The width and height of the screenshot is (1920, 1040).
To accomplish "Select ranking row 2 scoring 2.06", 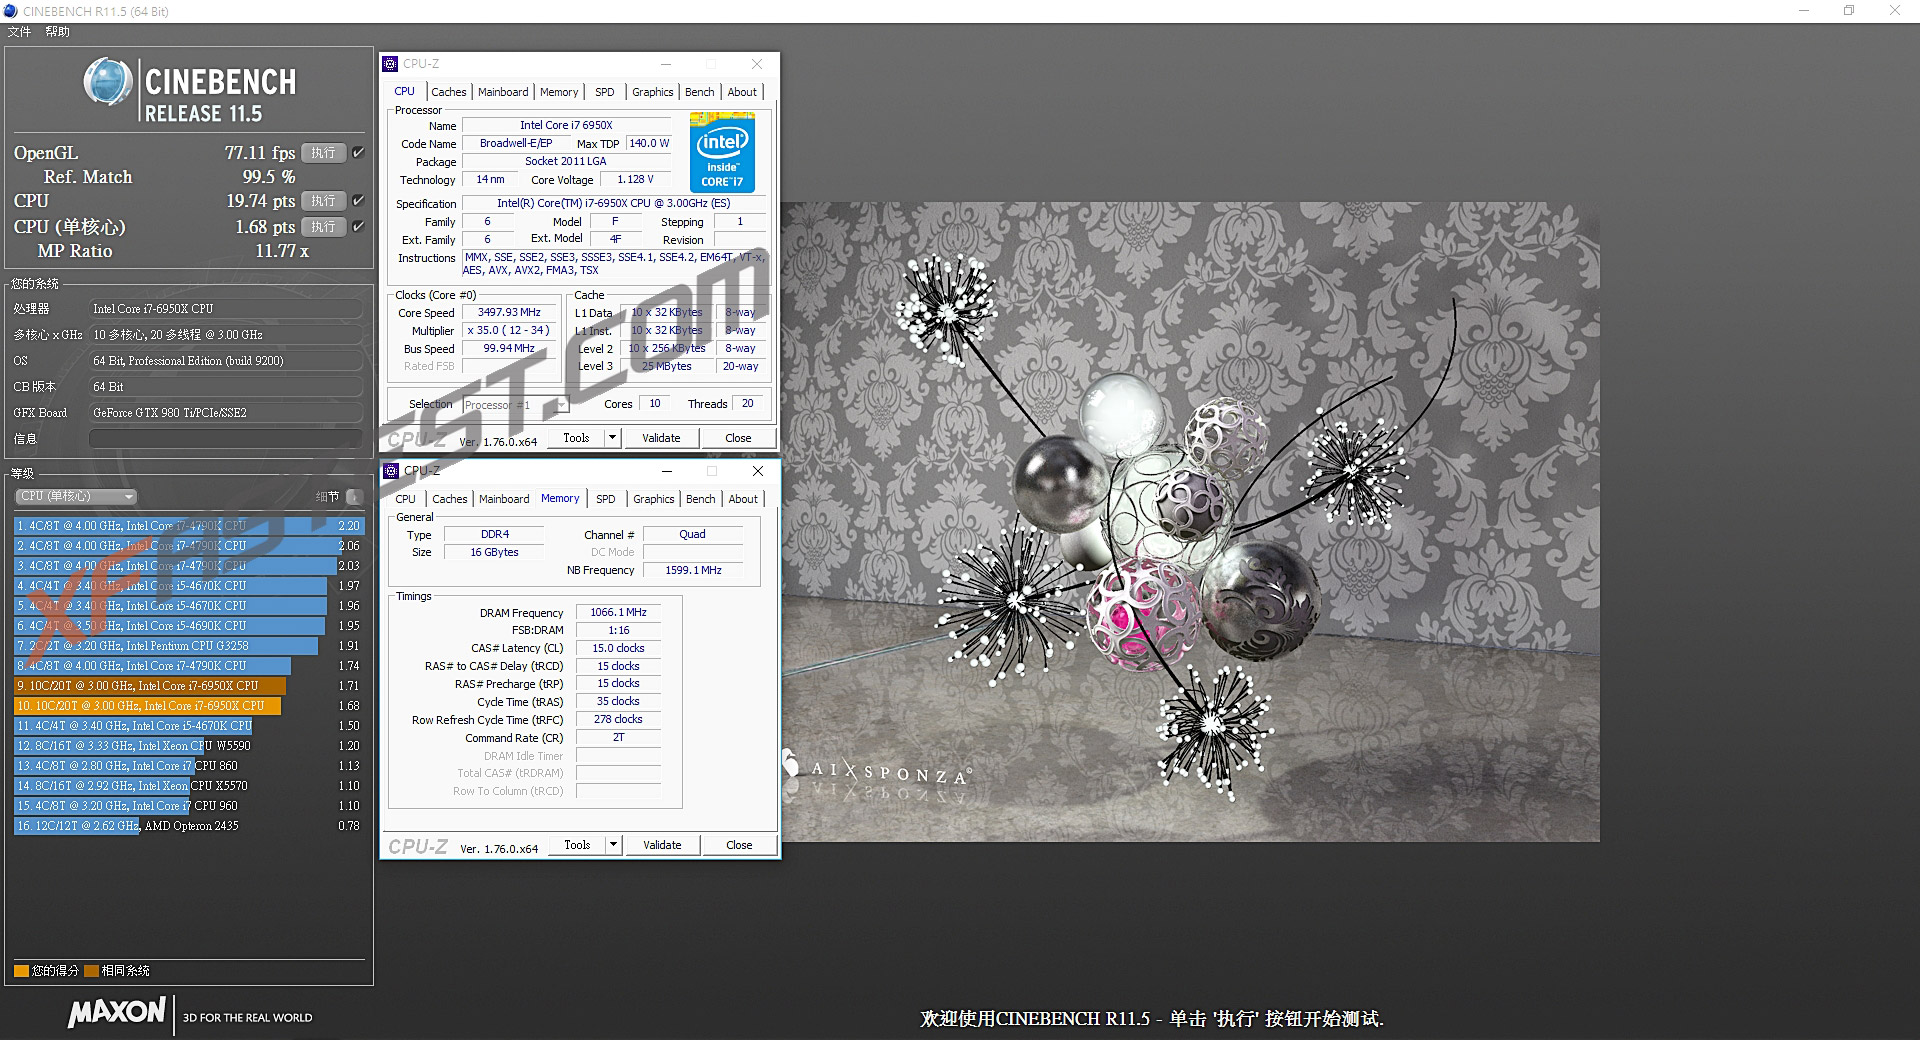I will click(189, 546).
